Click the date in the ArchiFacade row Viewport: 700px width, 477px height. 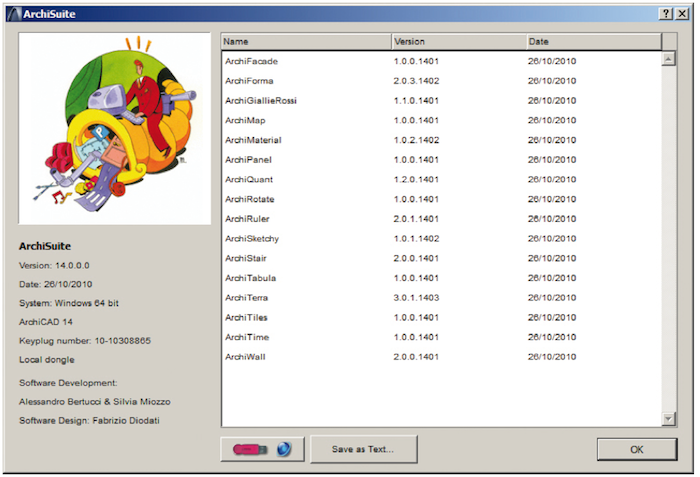[x=552, y=61]
